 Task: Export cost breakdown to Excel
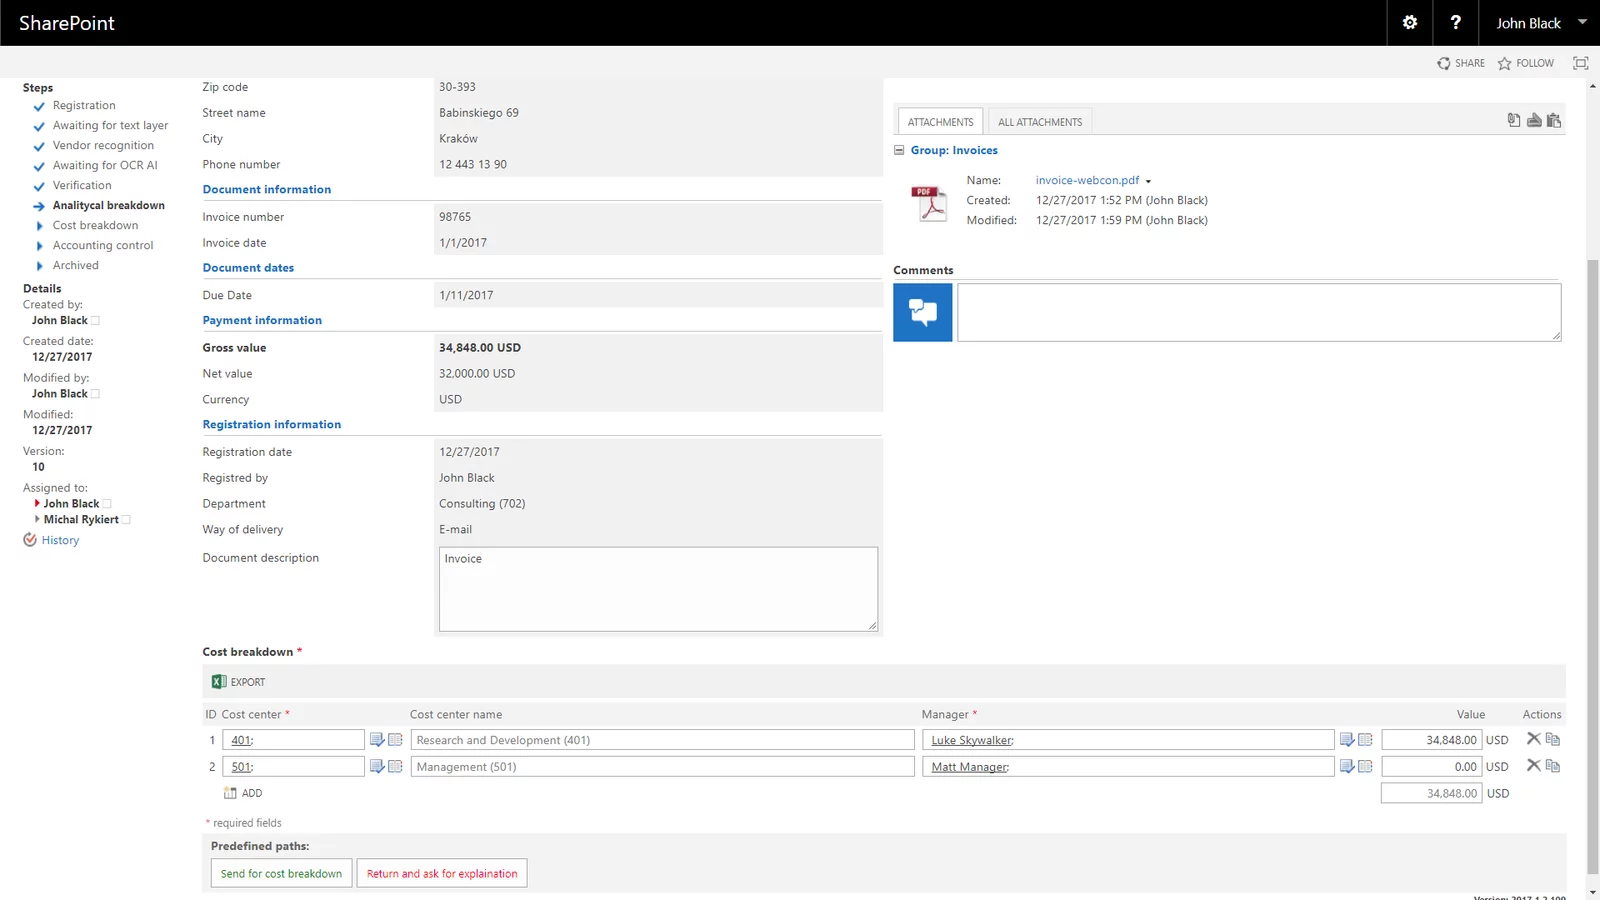tap(238, 682)
